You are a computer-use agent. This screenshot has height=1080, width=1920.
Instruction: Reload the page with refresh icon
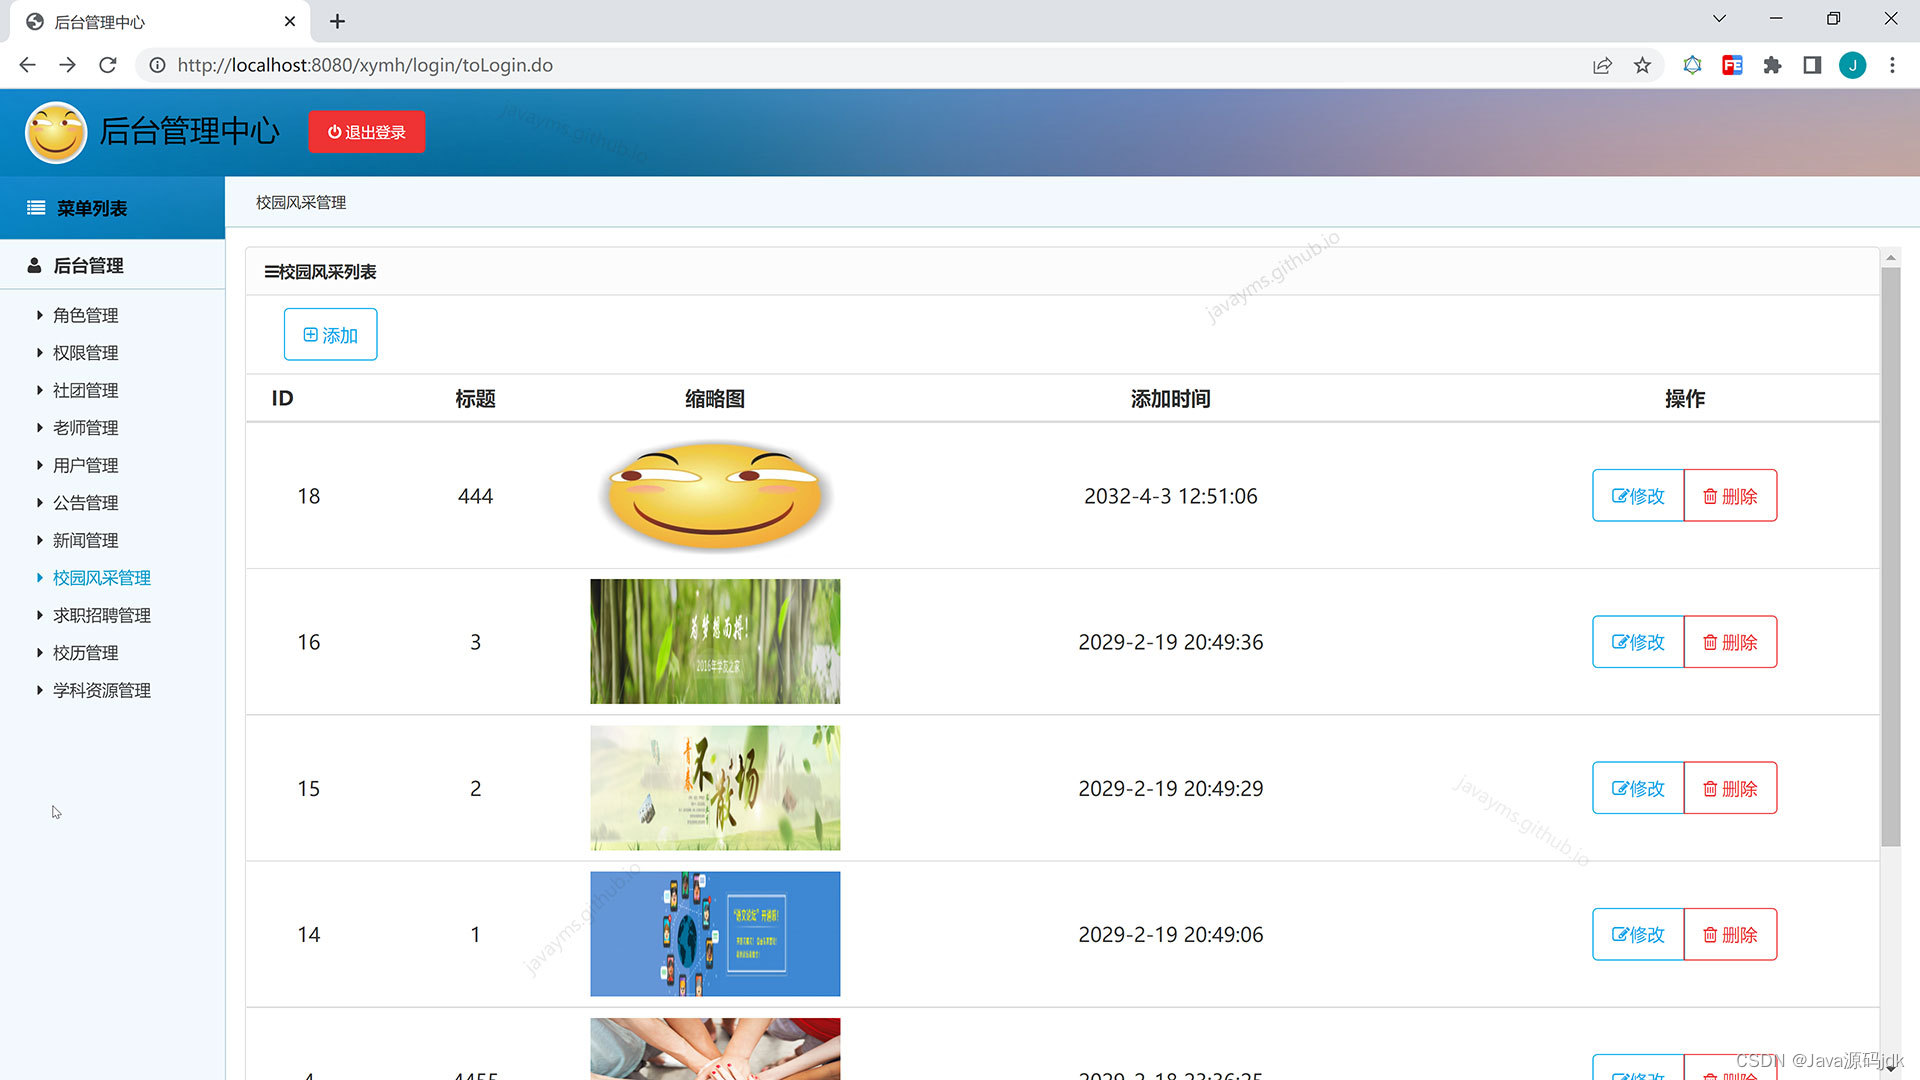pos(108,65)
